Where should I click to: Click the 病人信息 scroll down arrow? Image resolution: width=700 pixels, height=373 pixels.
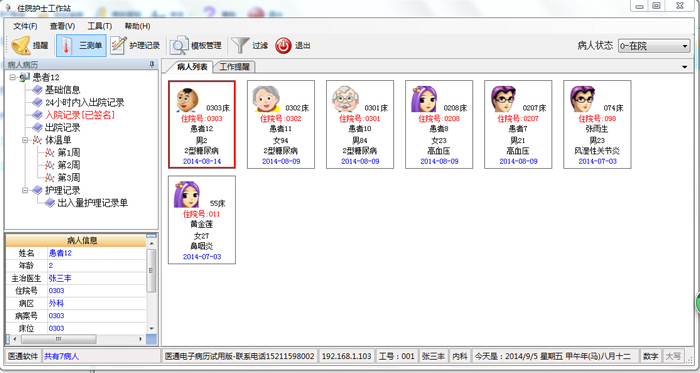tap(151, 328)
